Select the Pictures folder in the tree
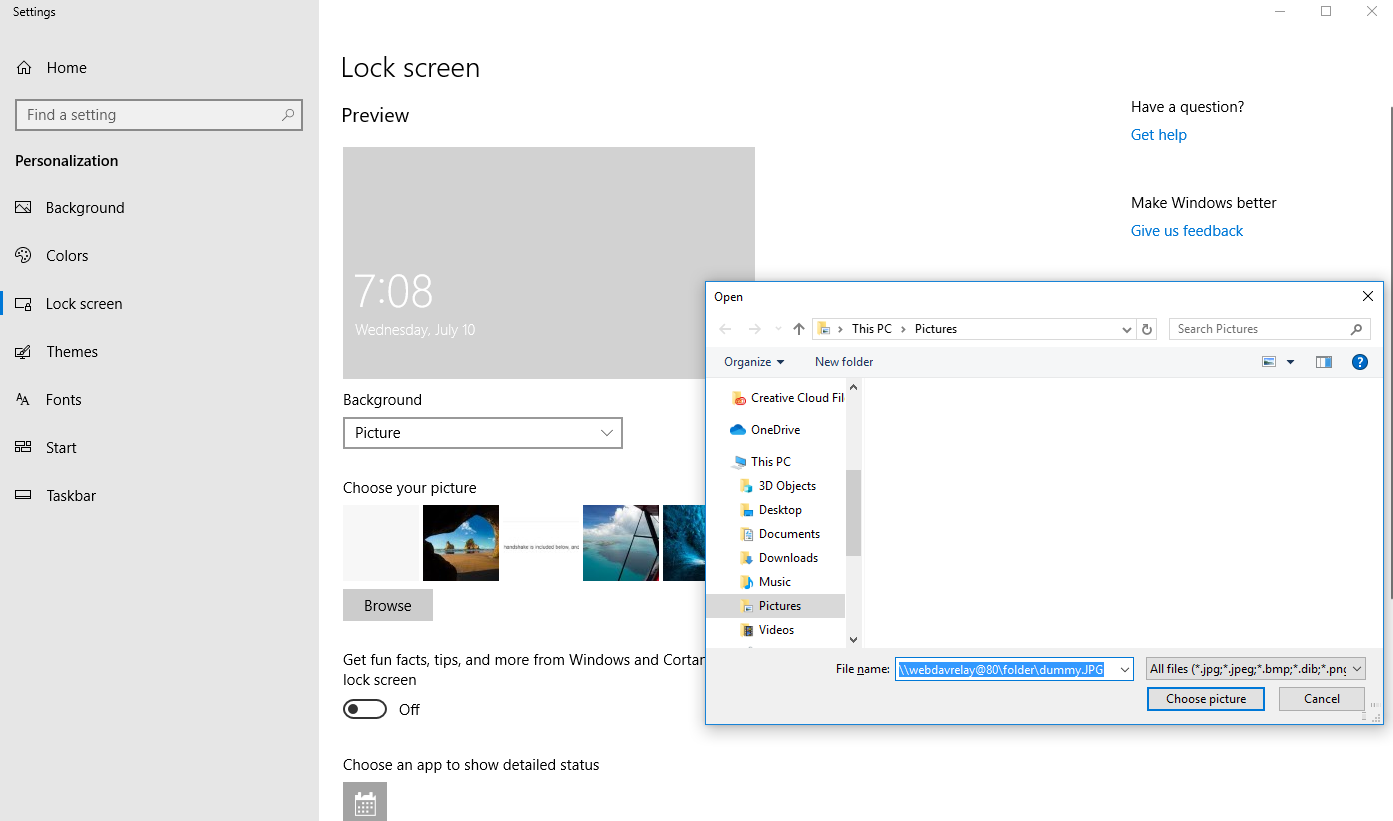1393x821 pixels. (x=775, y=606)
